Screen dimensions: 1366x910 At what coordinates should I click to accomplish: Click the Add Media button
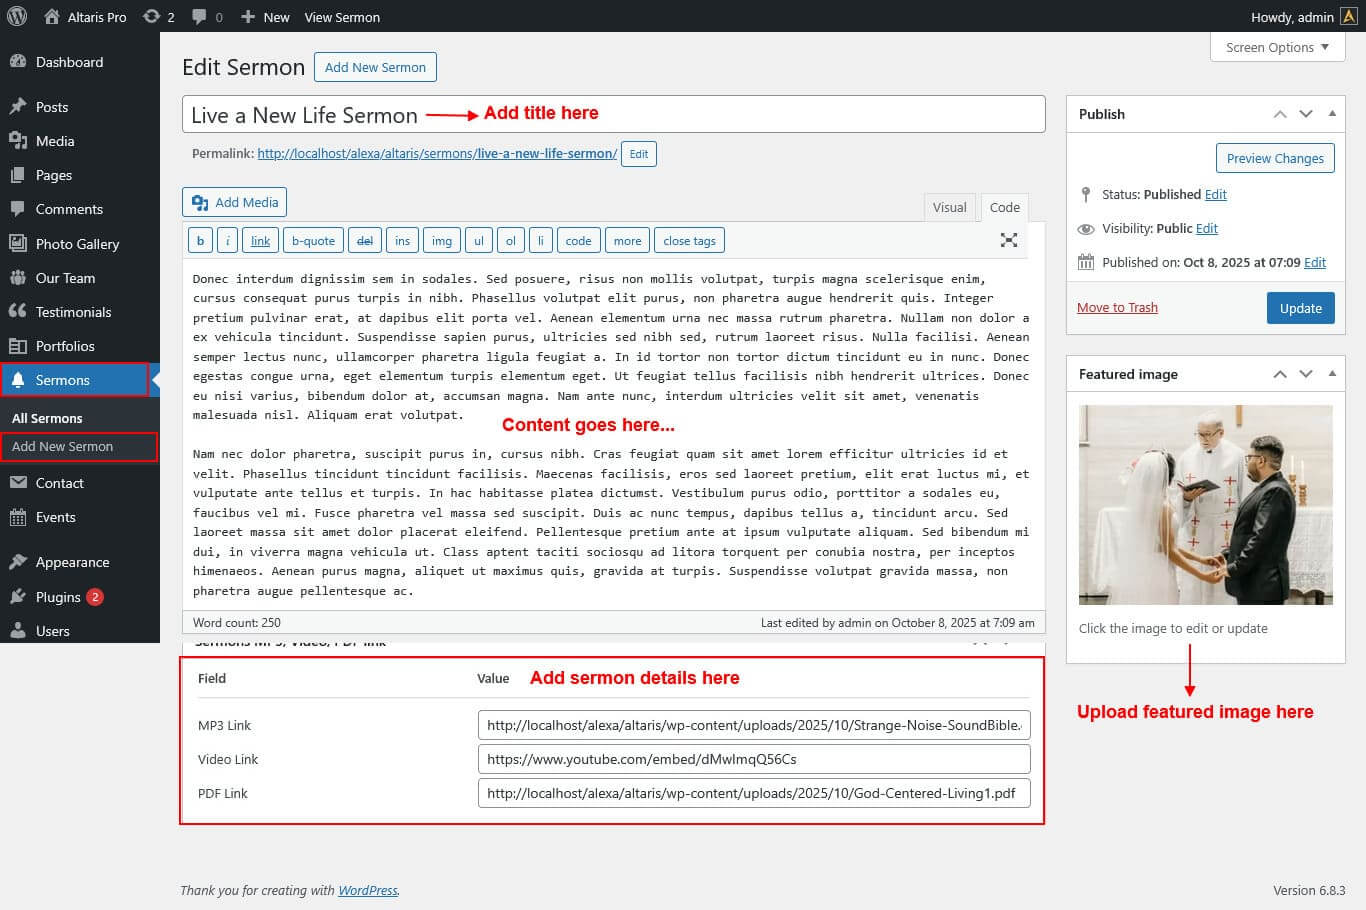[235, 202]
